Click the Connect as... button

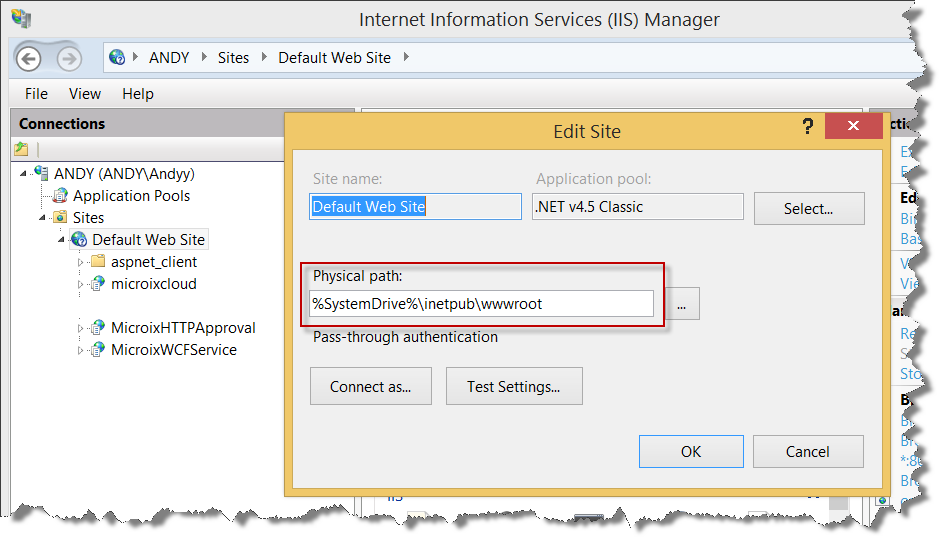tap(370, 387)
